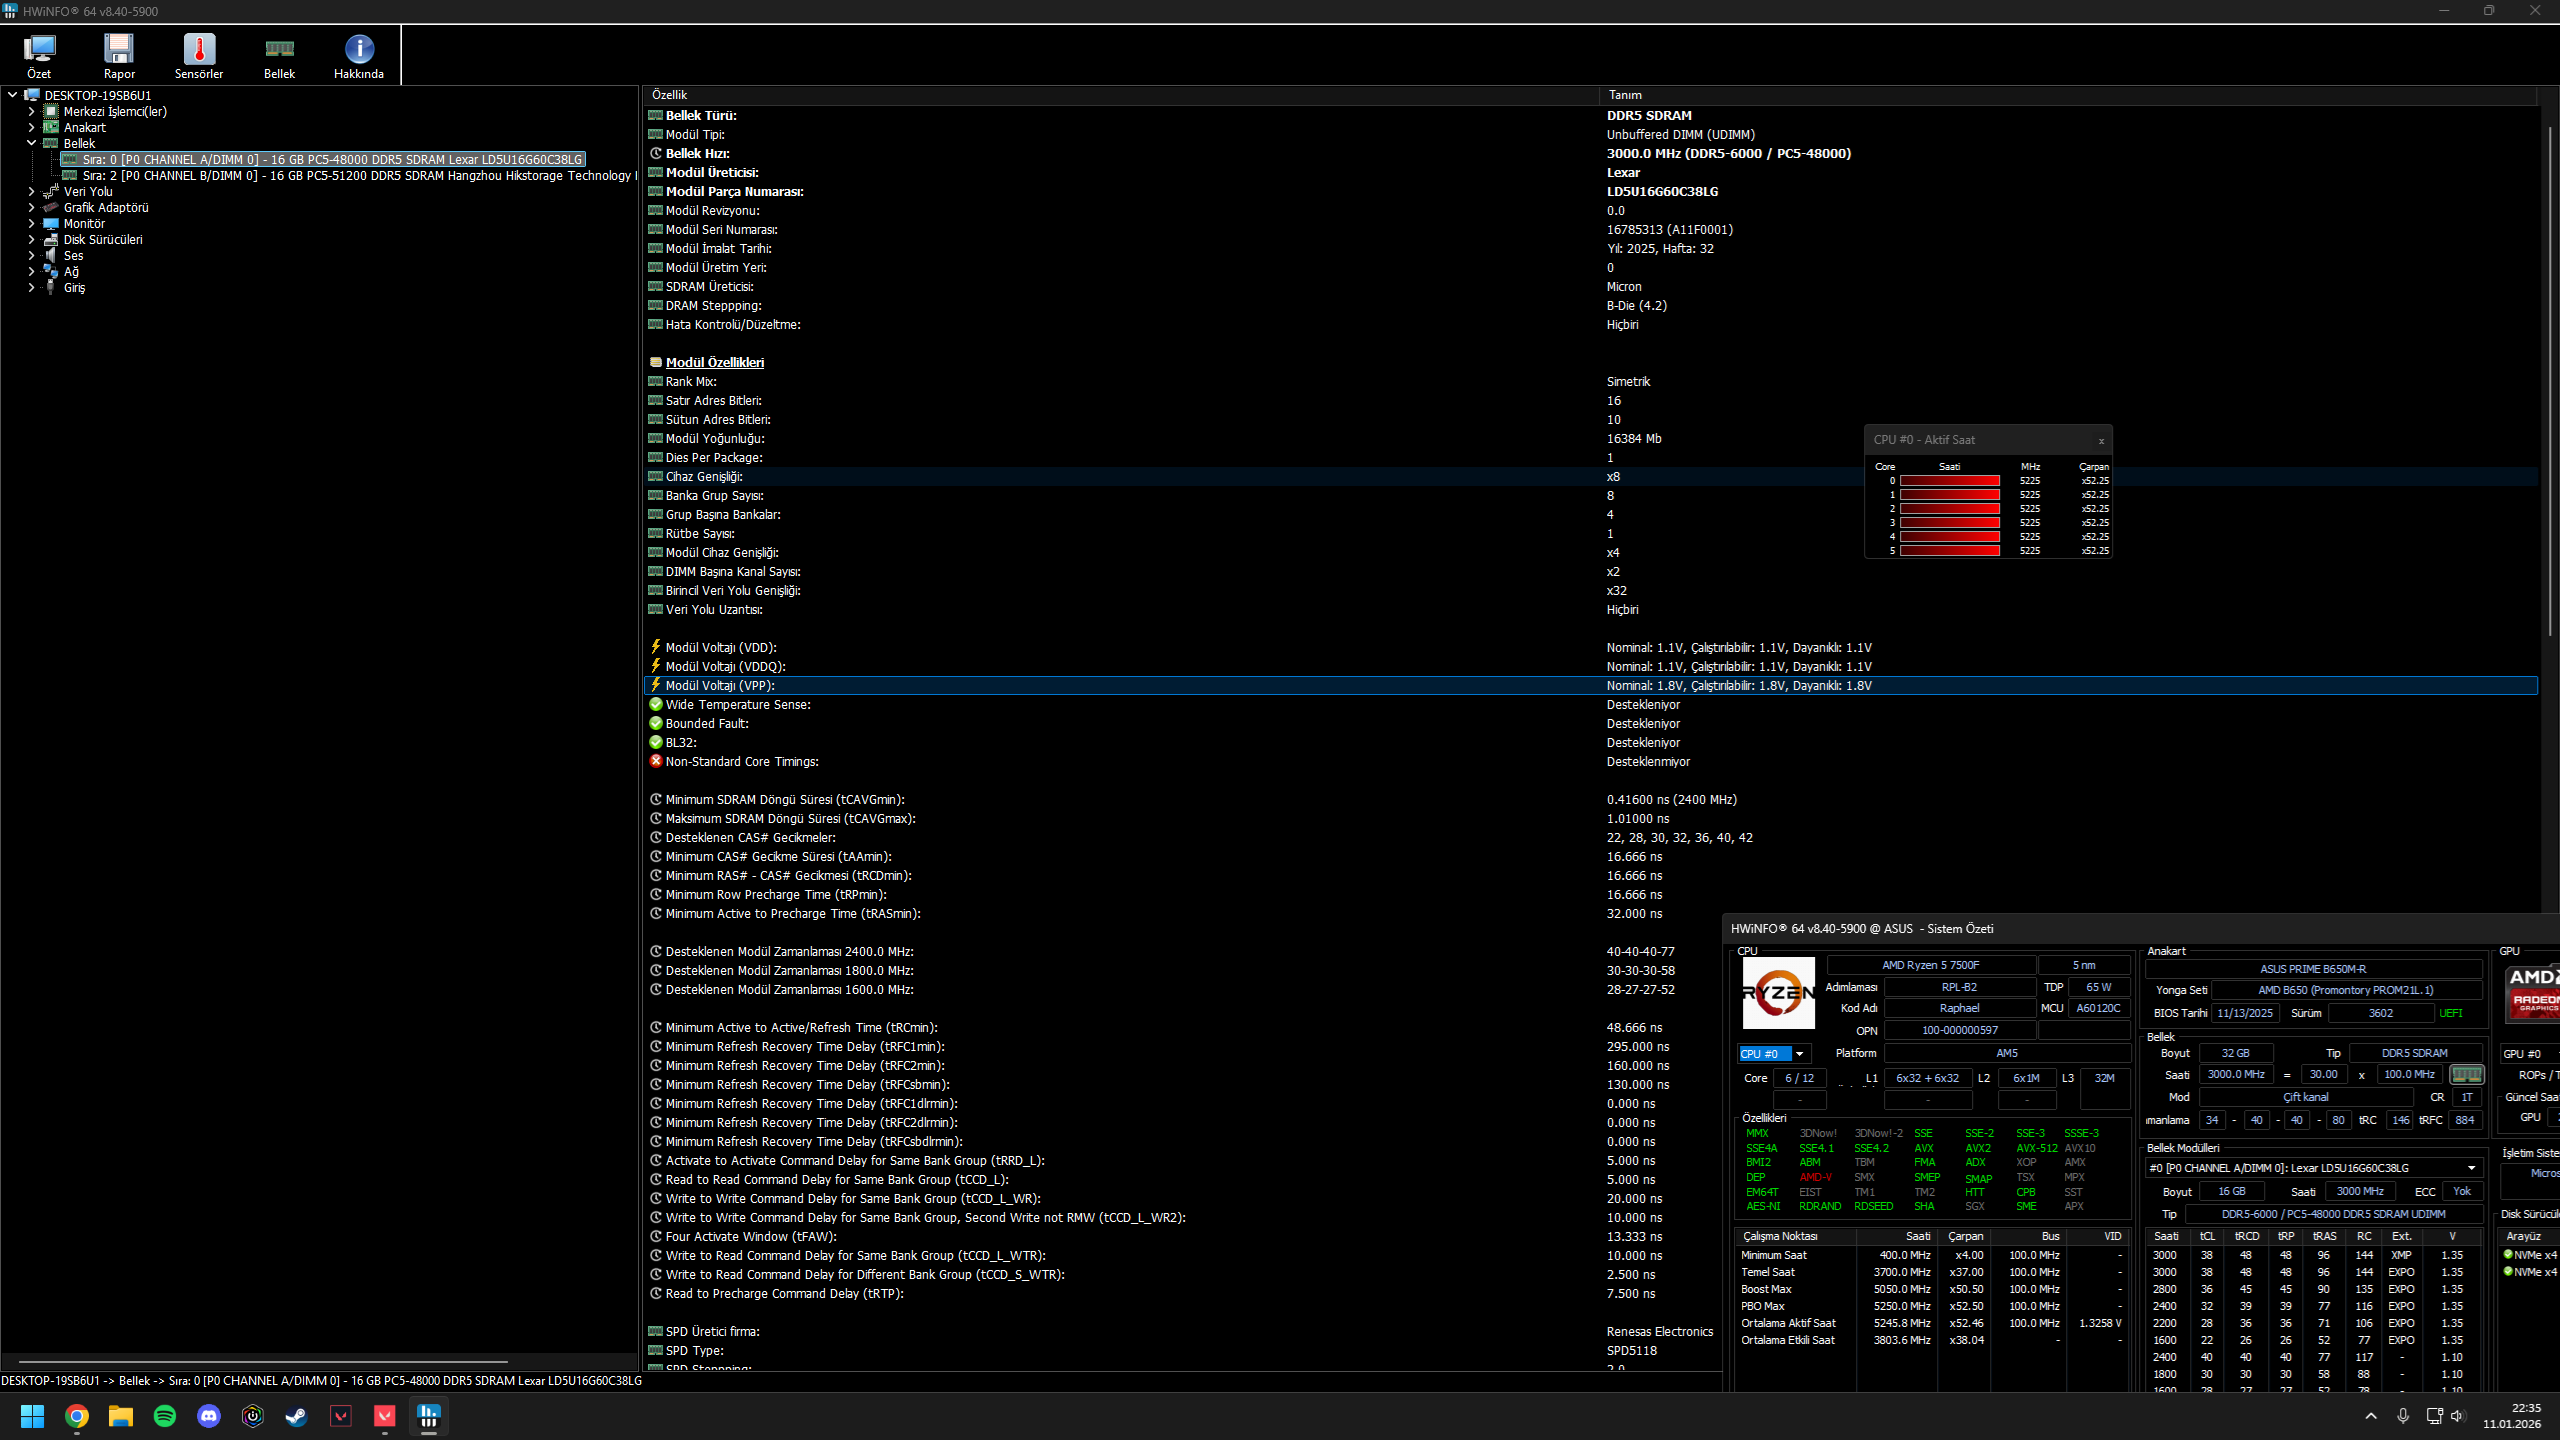Viewport: 2560px width, 1440px height.
Task: Click the Bellek memory icon in the toolbar
Action: click(279, 56)
